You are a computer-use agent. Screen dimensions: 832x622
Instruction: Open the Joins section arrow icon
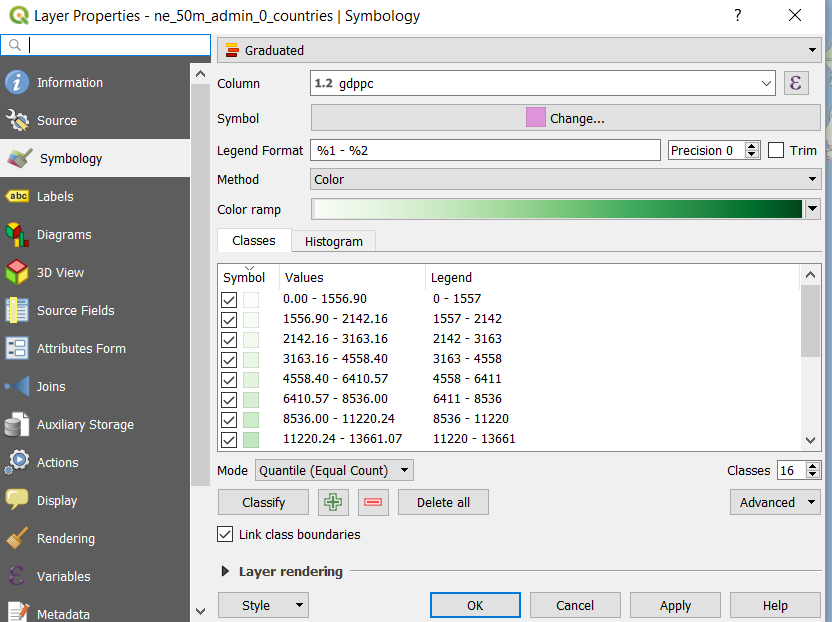click(x=17, y=386)
